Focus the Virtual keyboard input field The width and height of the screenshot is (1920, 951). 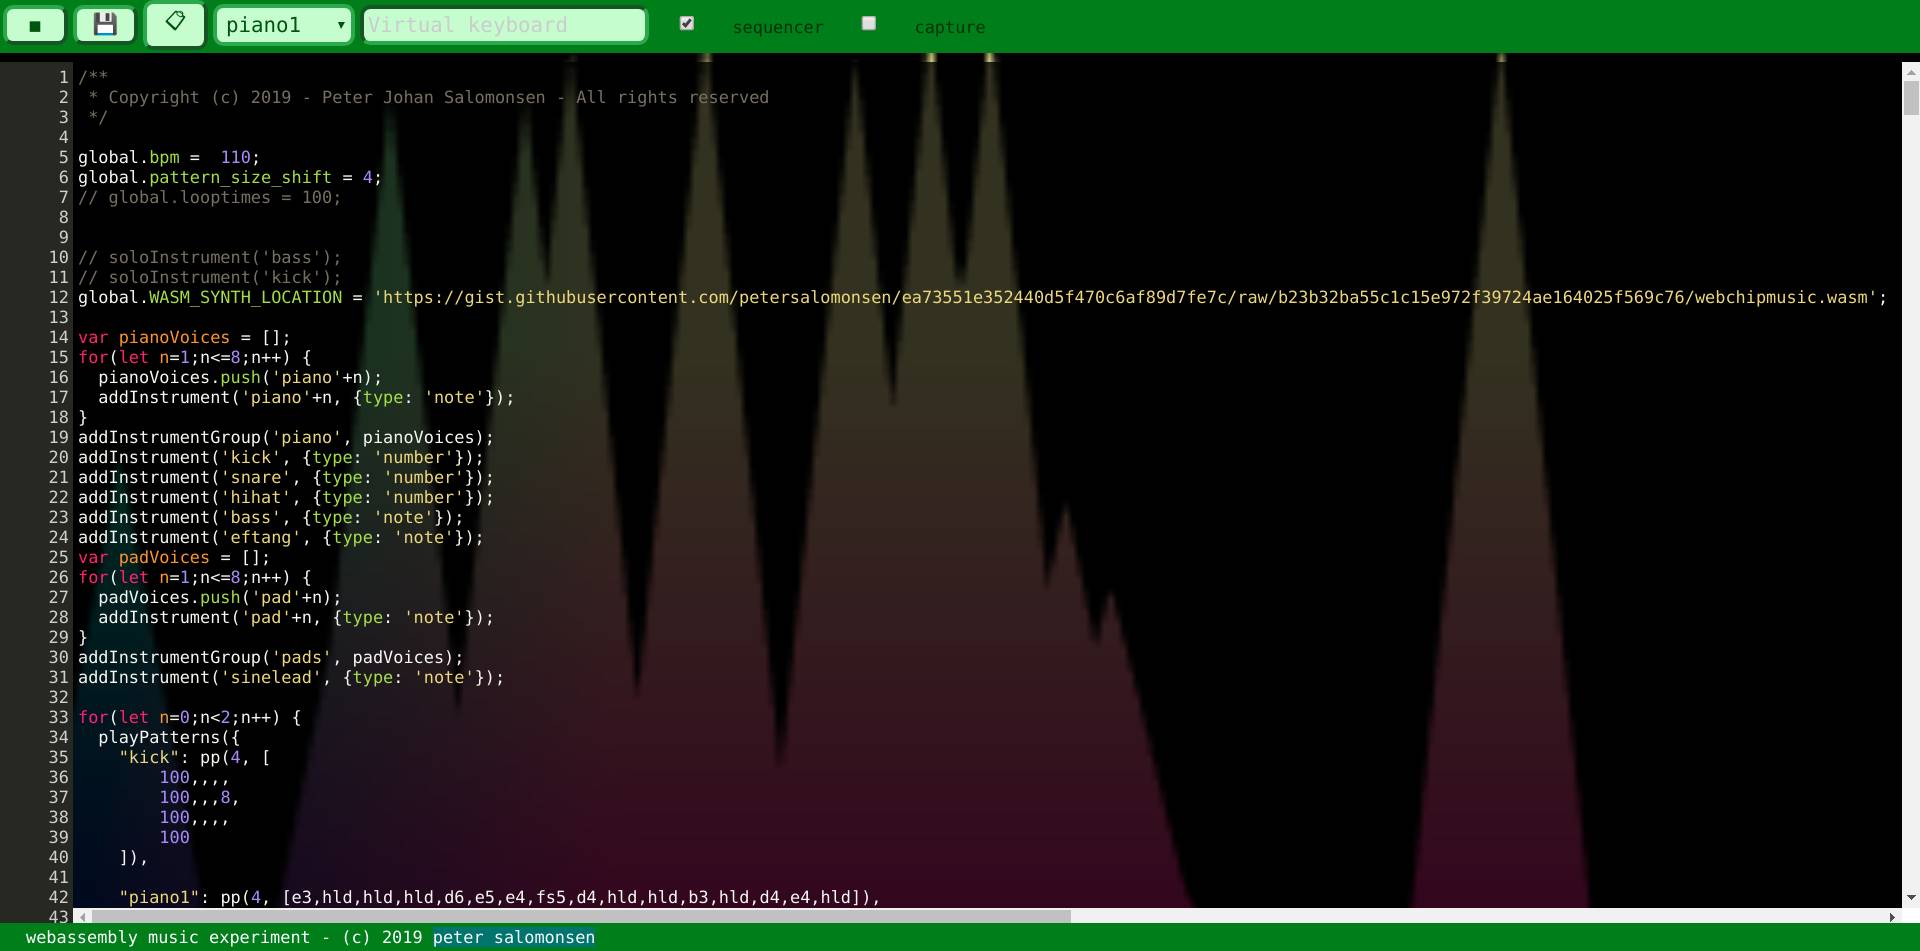pos(504,25)
